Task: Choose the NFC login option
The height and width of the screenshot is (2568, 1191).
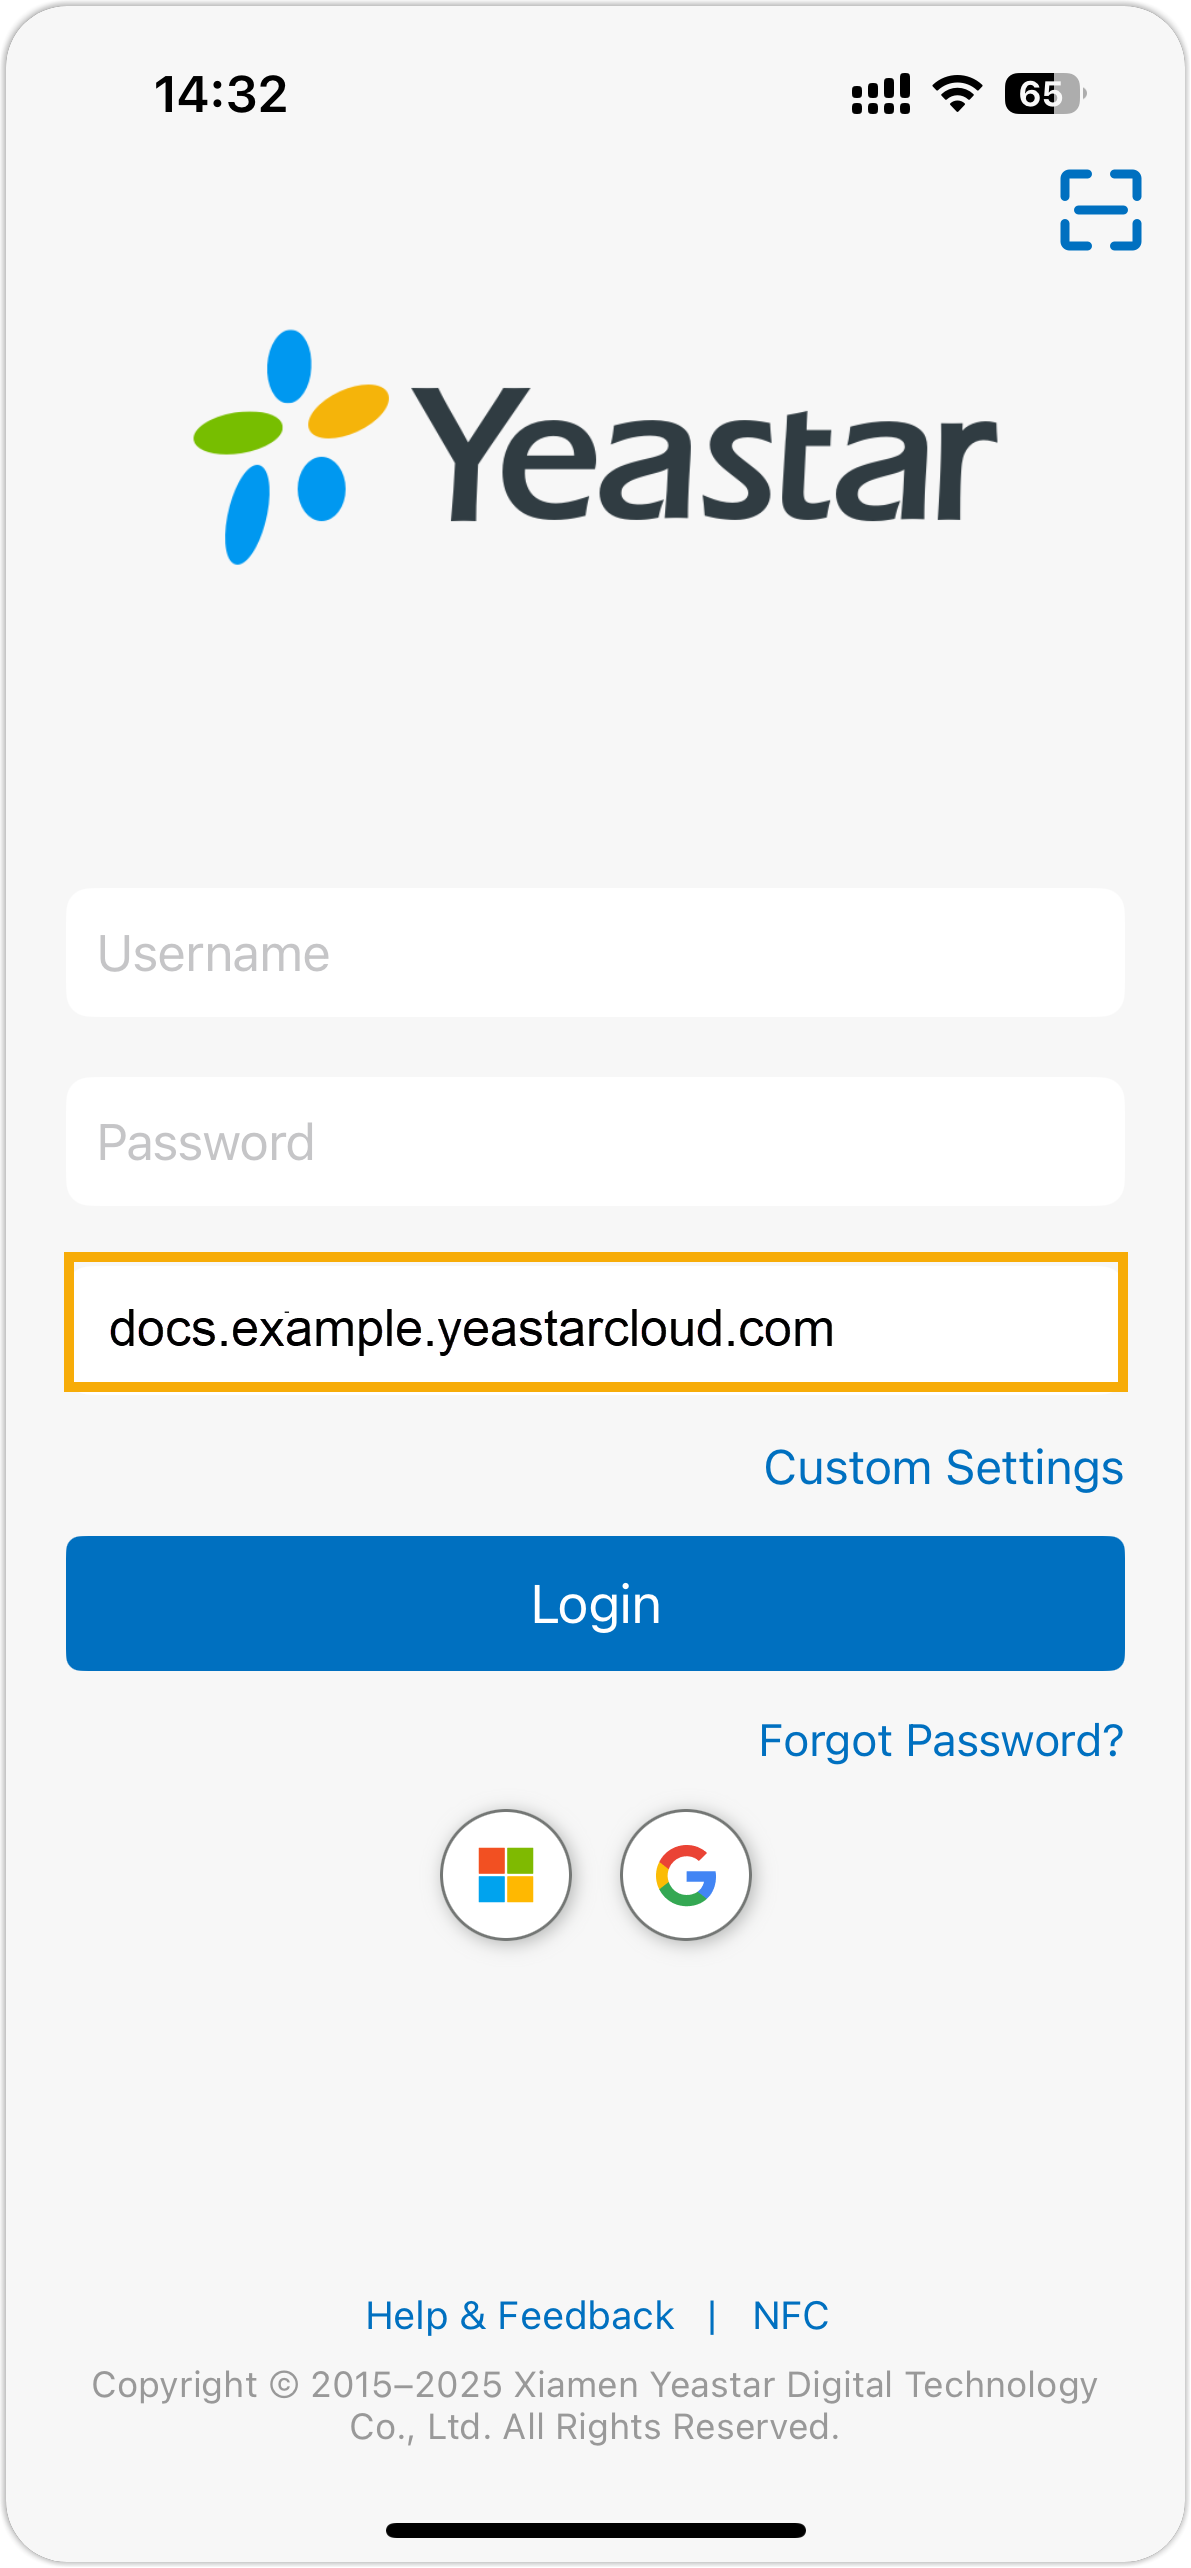Action: pos(790,2316)
